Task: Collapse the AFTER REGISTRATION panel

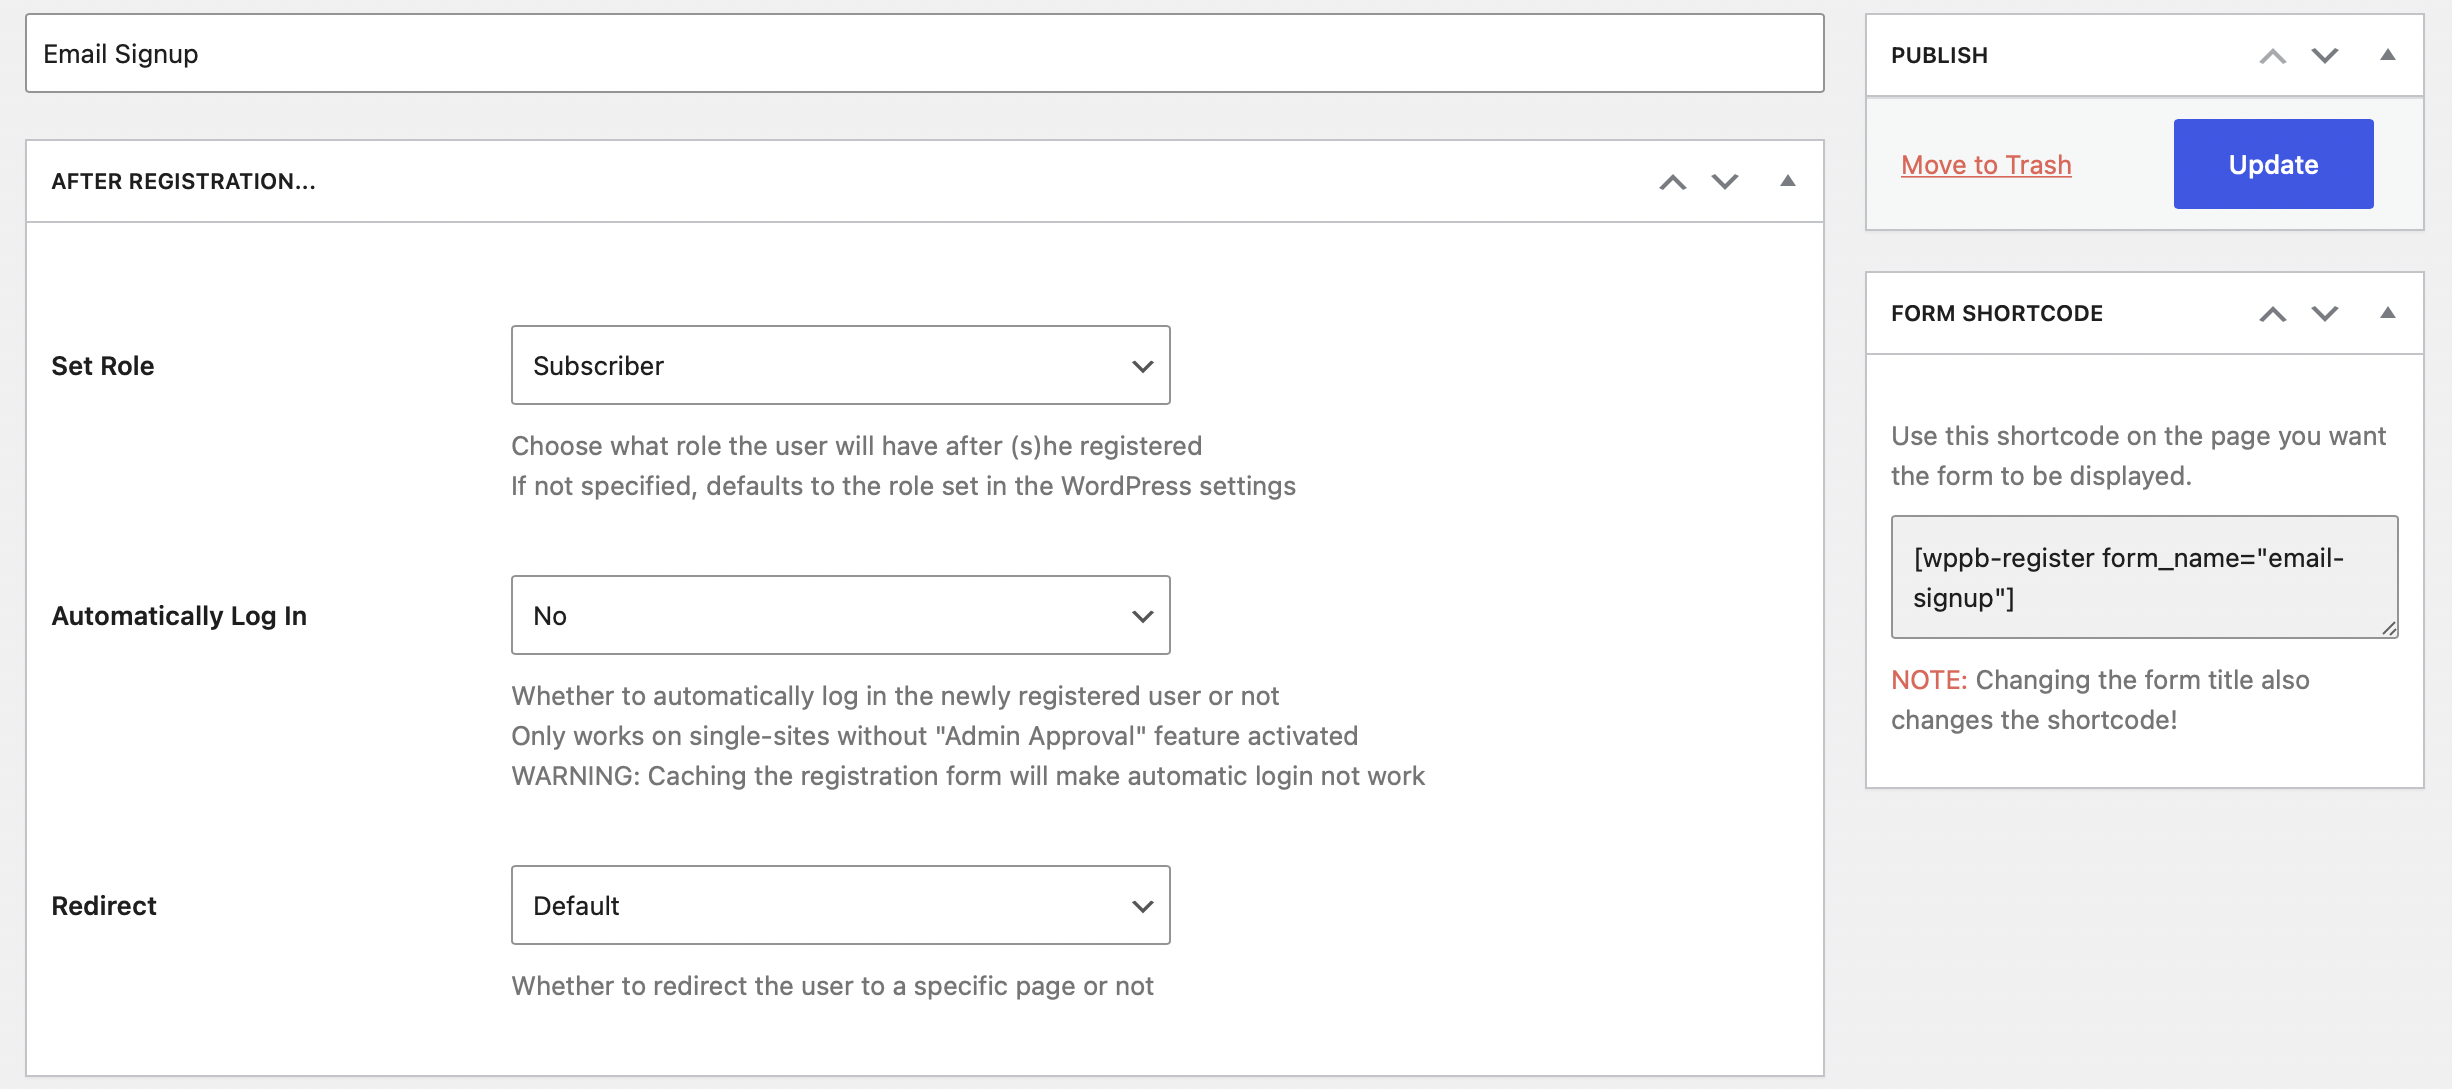Action: pos(1789,181)
